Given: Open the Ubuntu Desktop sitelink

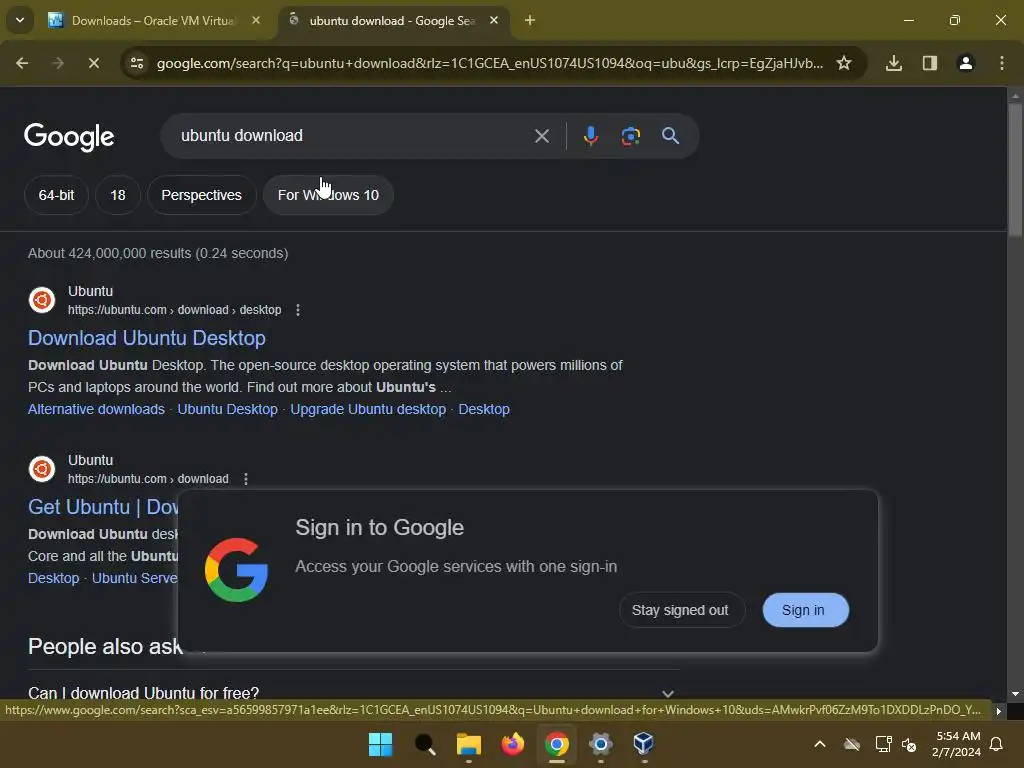Looking at the screenshot, I should coord(227,409).
